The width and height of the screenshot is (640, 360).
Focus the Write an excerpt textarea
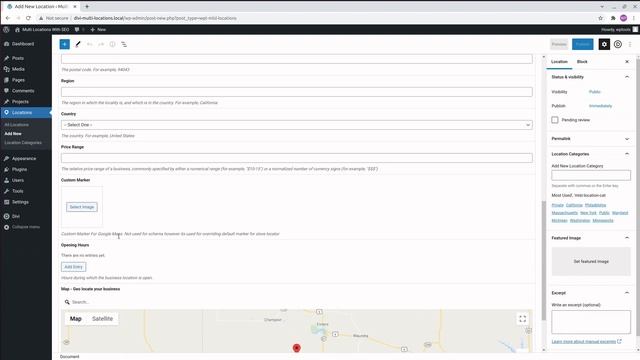click(591, 322)
